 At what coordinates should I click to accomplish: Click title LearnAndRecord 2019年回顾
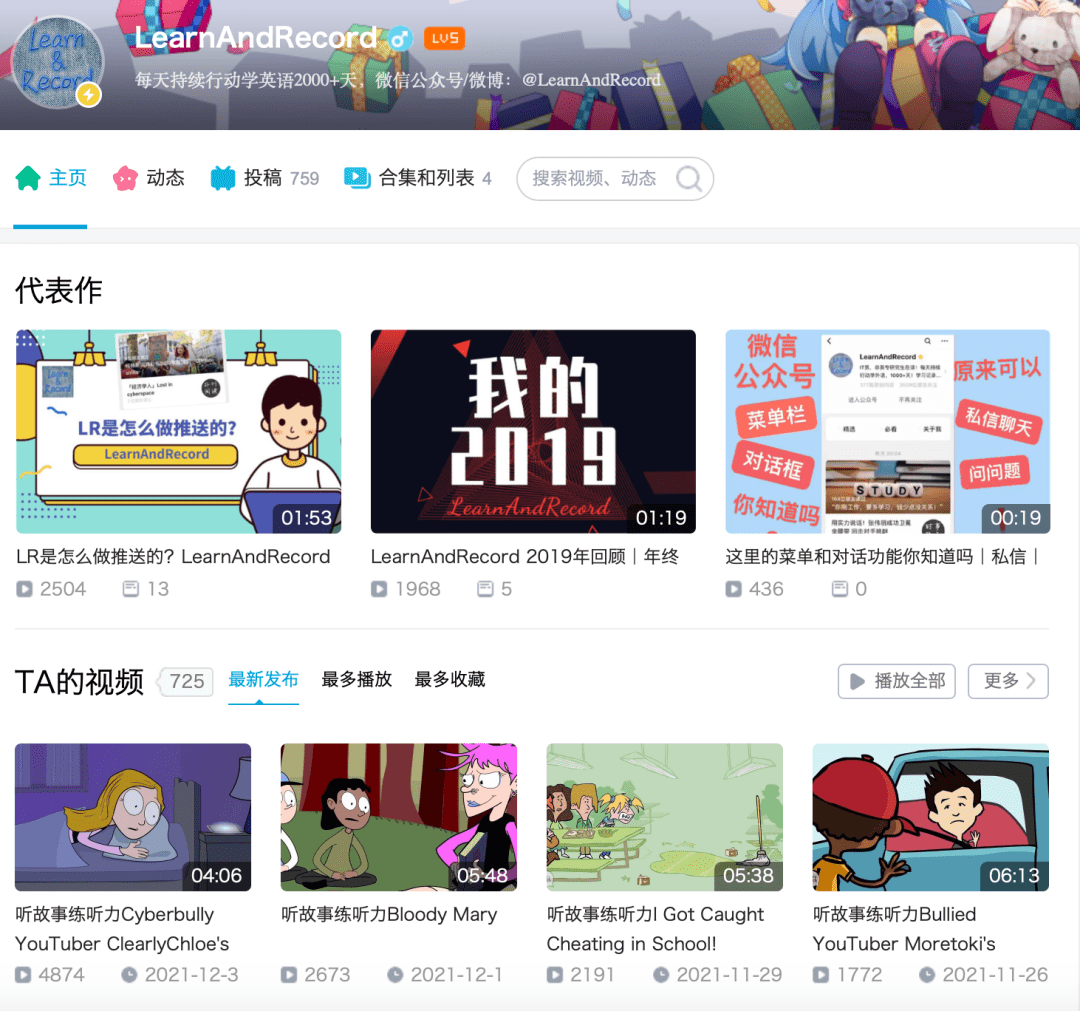pos(525,556)
